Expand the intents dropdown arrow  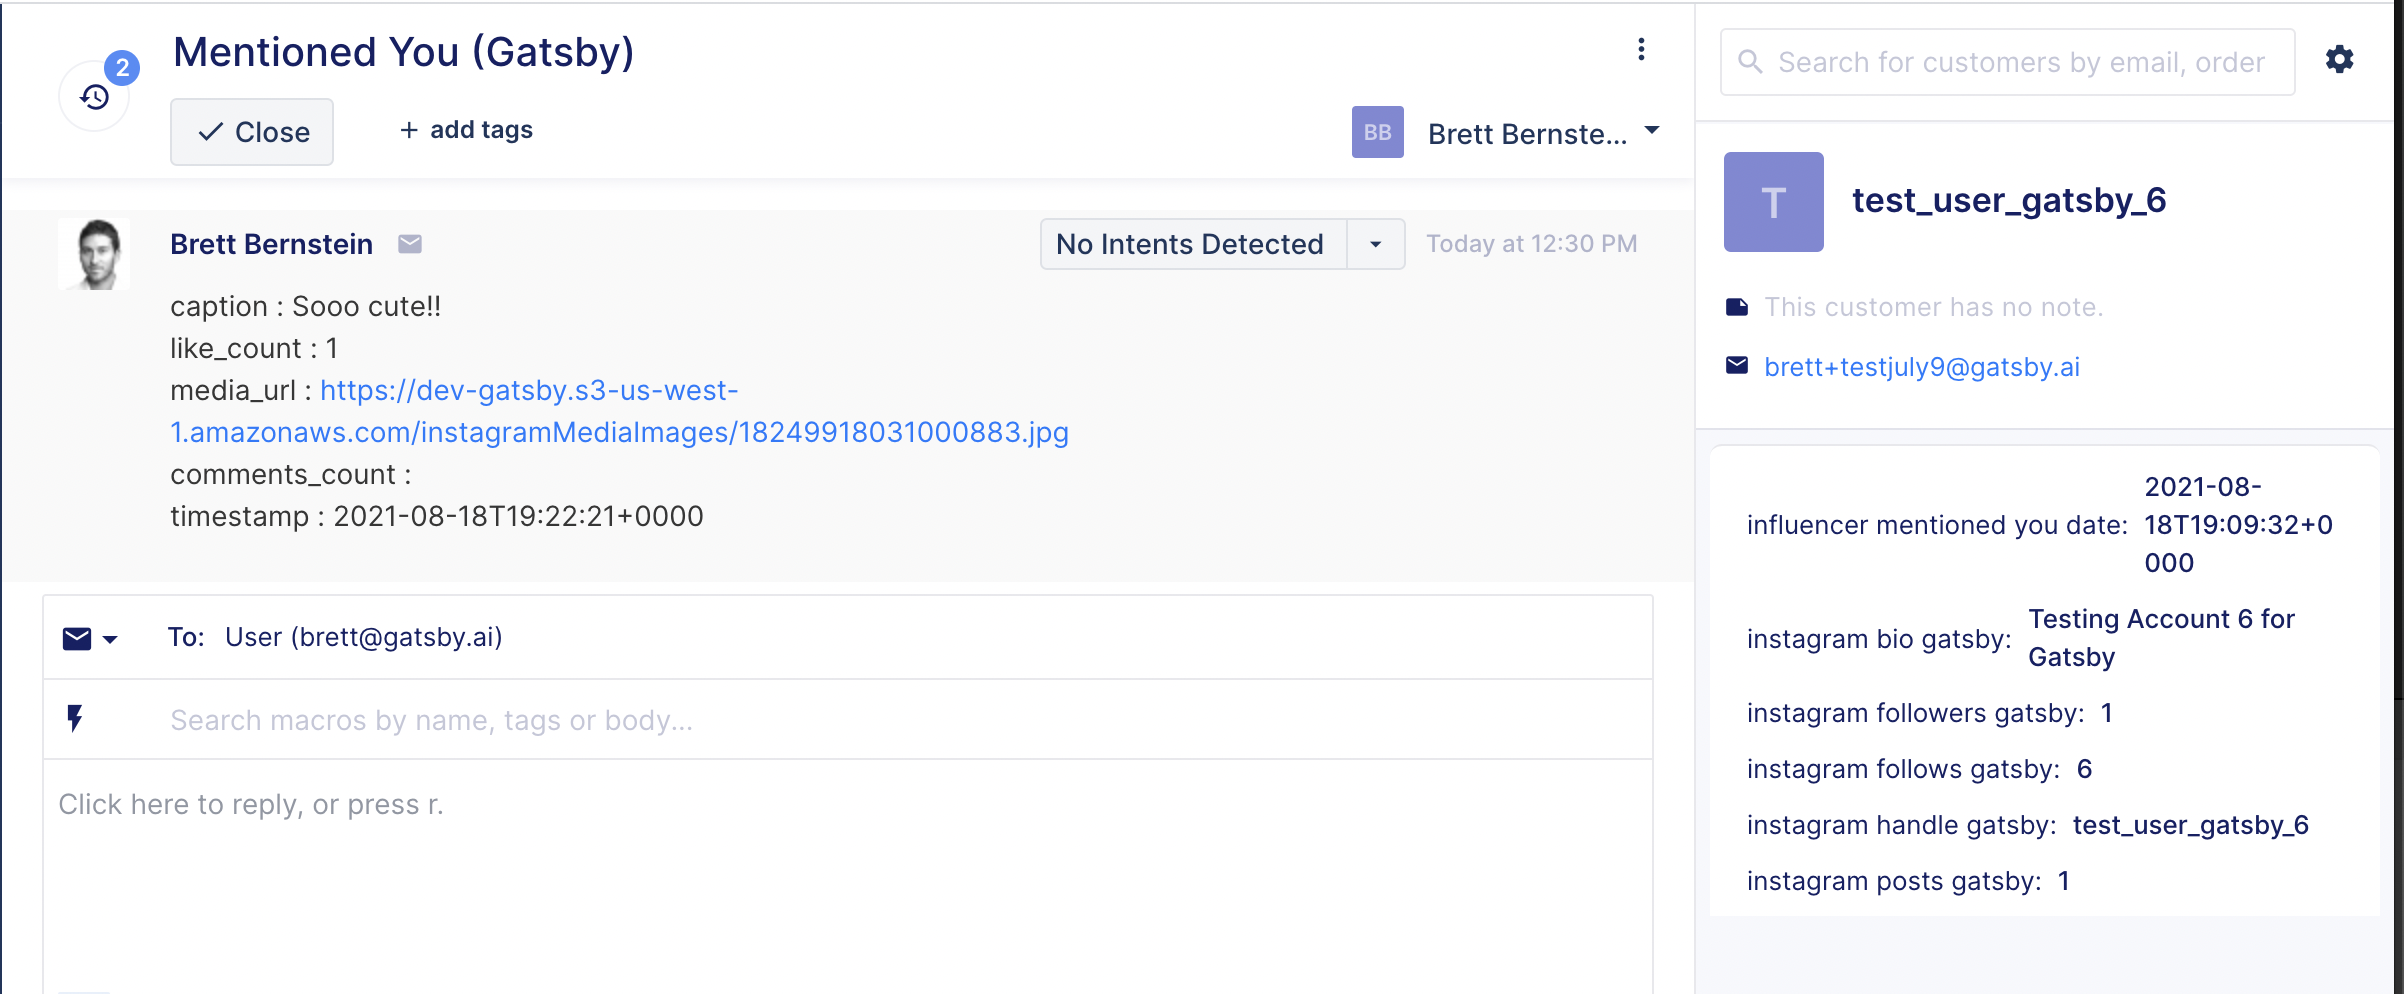[x=1376, y=244]
